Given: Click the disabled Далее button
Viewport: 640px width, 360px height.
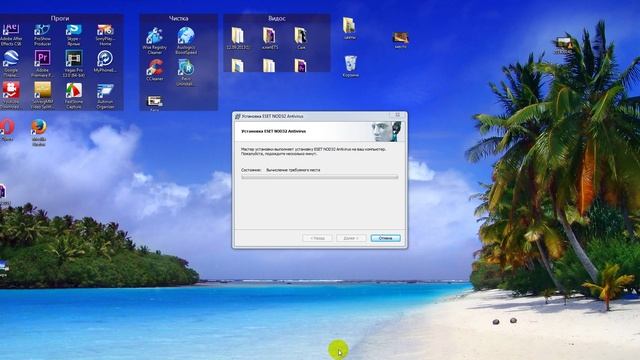Looking at the screenshot, I should tap(351, 238).
